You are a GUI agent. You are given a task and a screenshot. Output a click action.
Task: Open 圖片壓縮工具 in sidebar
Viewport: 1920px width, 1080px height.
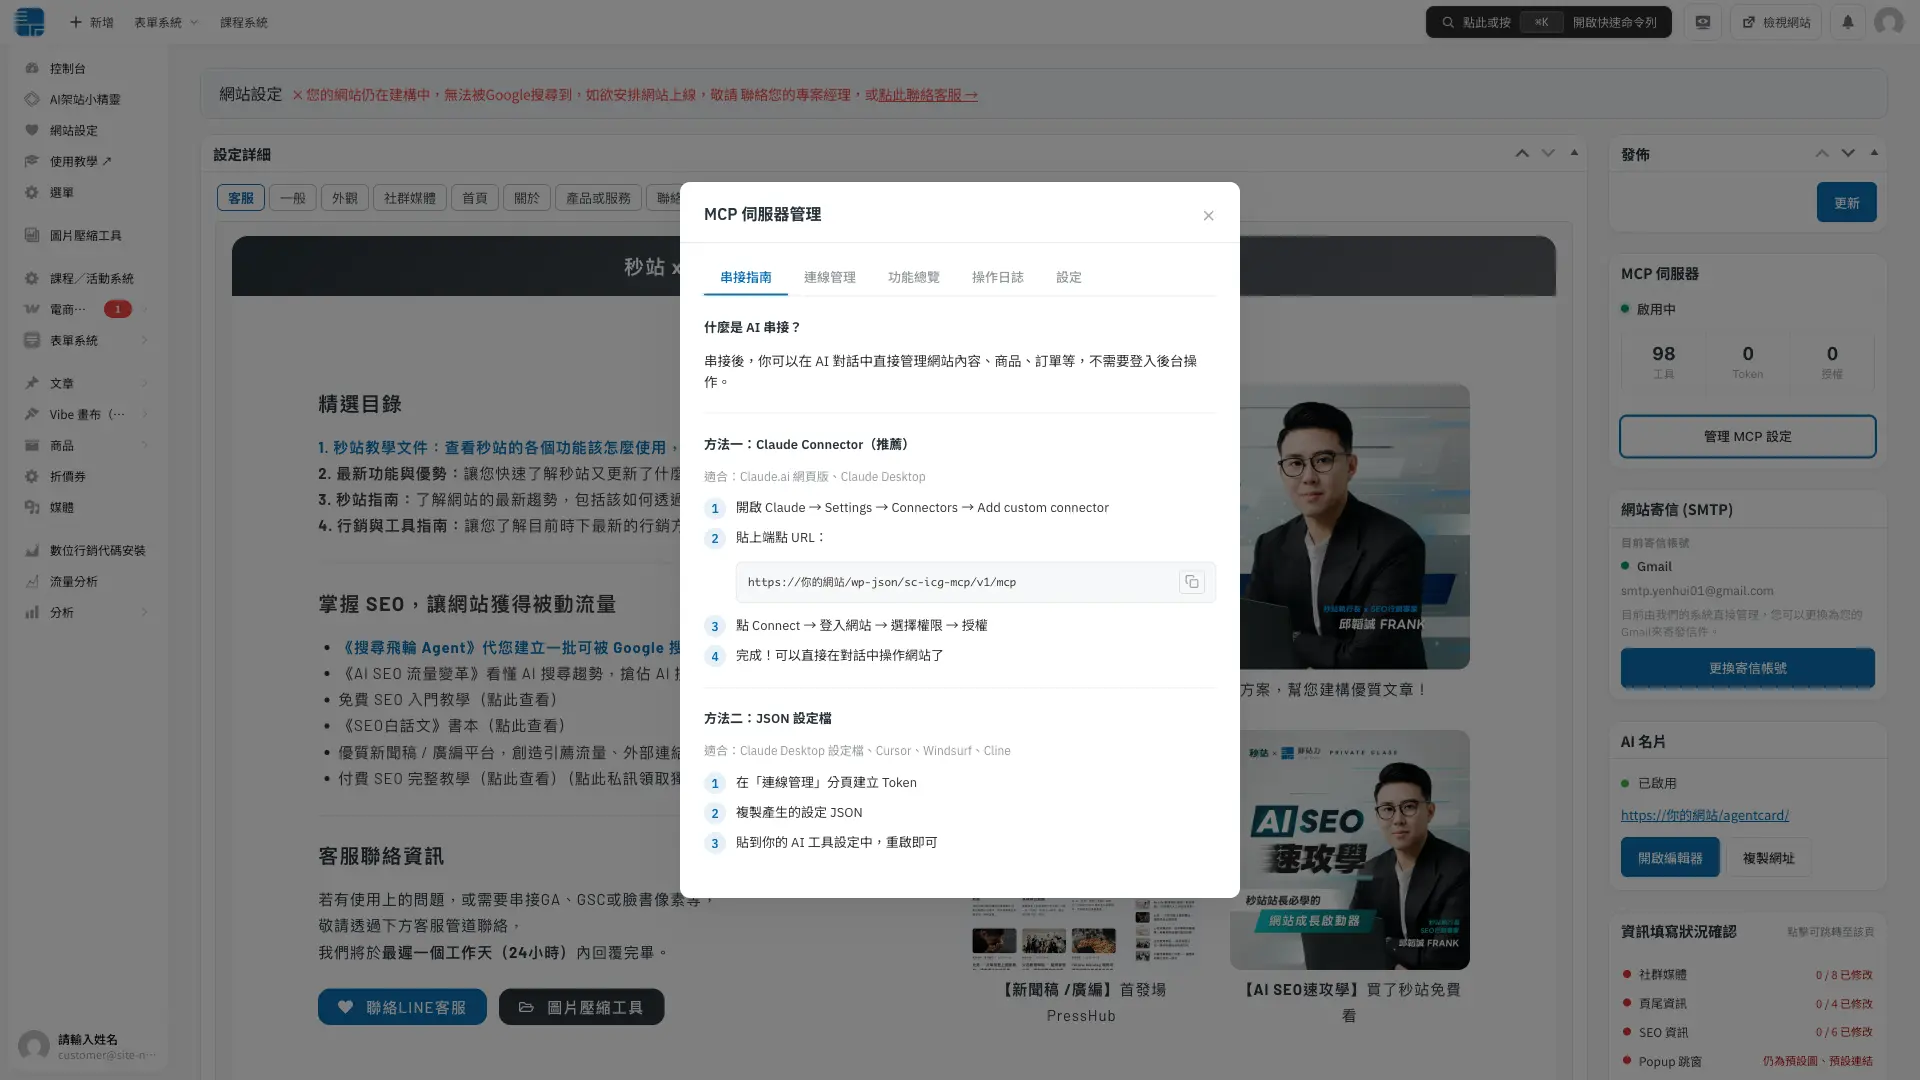point(84,235)
